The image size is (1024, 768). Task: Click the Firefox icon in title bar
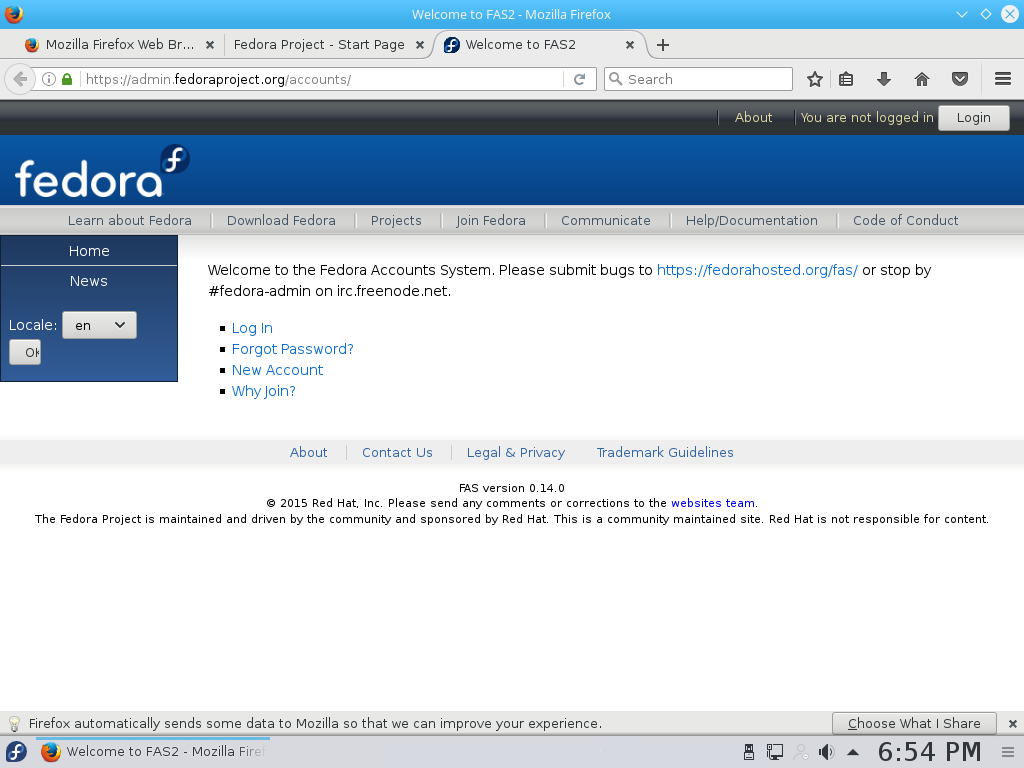coord(14,14)
